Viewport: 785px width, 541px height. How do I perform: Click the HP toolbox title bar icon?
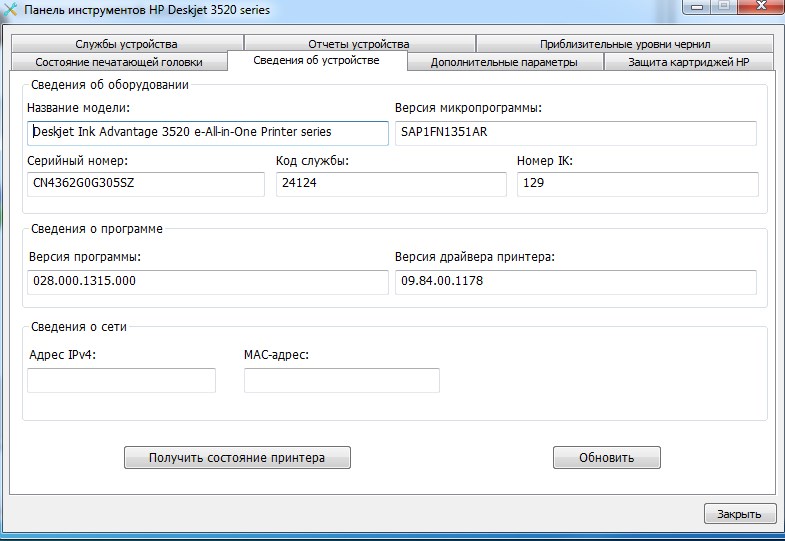[11, 10]
